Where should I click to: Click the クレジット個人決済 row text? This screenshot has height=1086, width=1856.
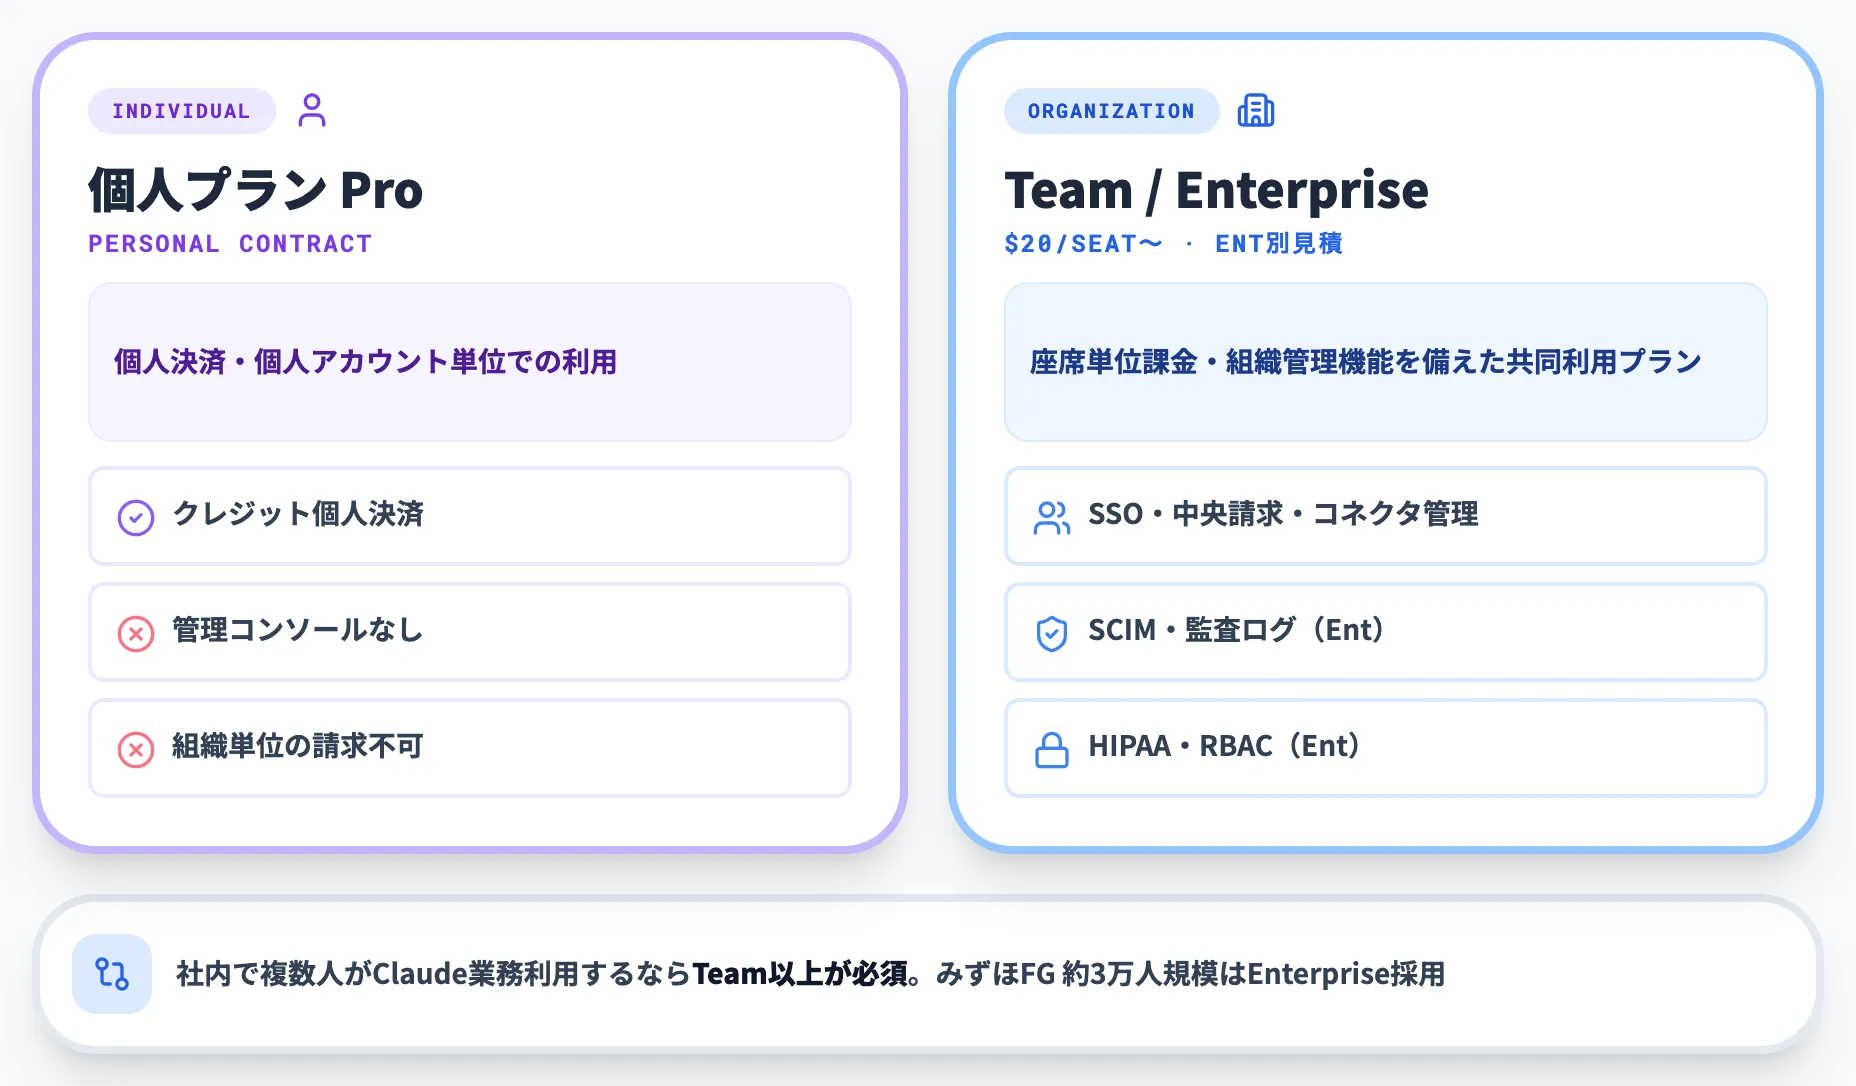298,514
